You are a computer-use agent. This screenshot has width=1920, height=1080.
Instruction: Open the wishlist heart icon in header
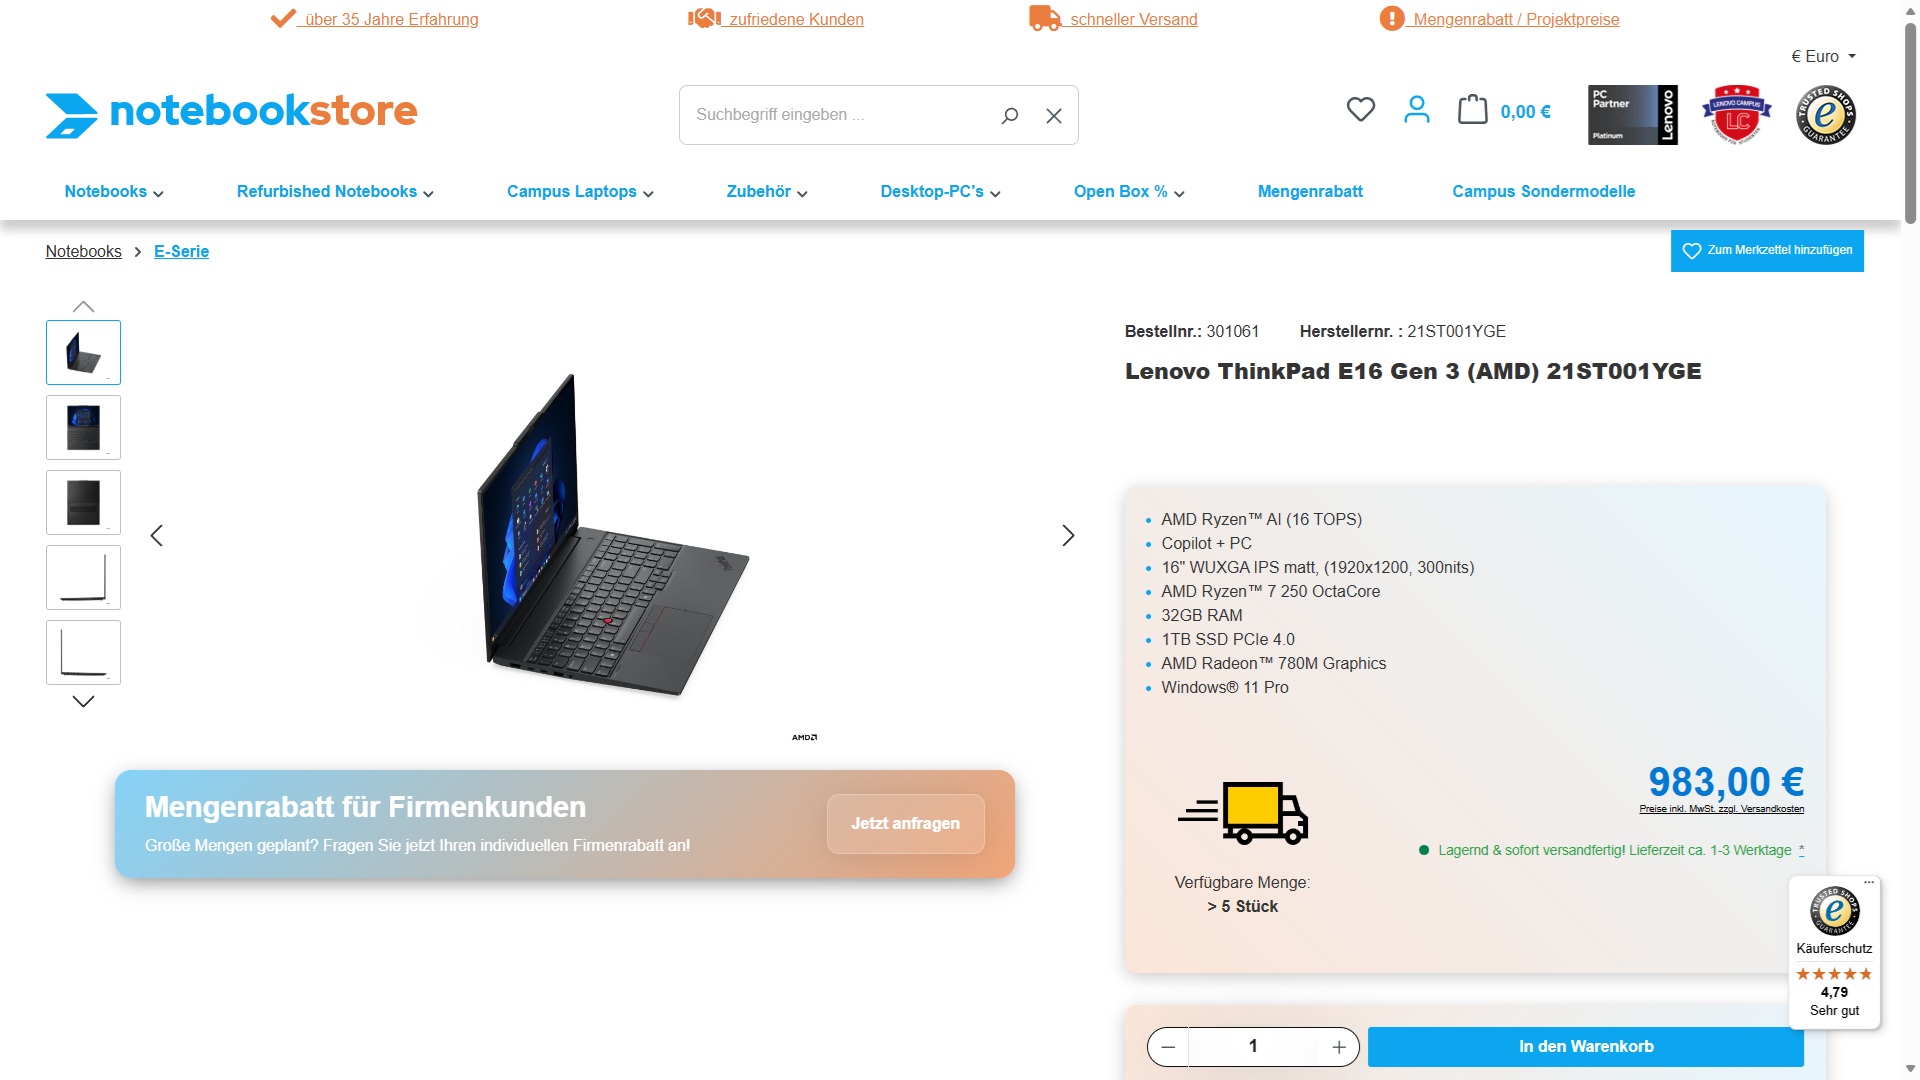coord(1360,109)
